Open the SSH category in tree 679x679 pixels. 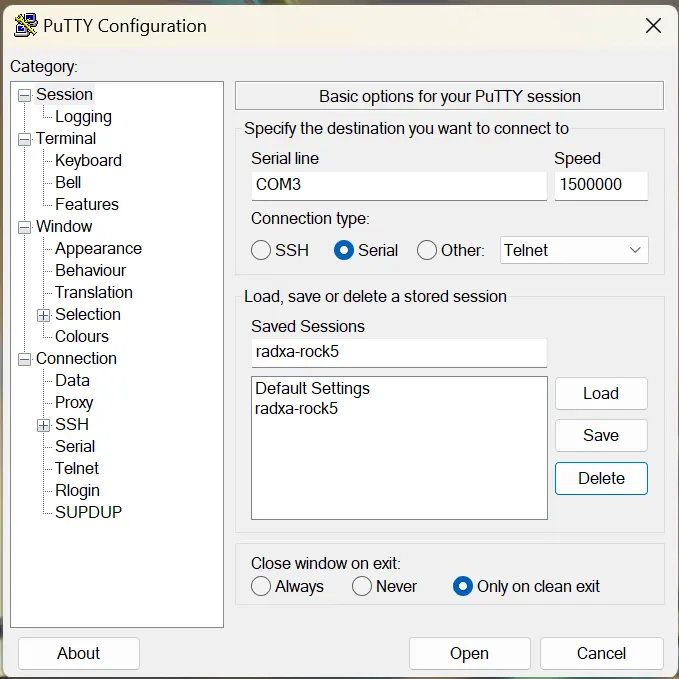coord(72,424)
